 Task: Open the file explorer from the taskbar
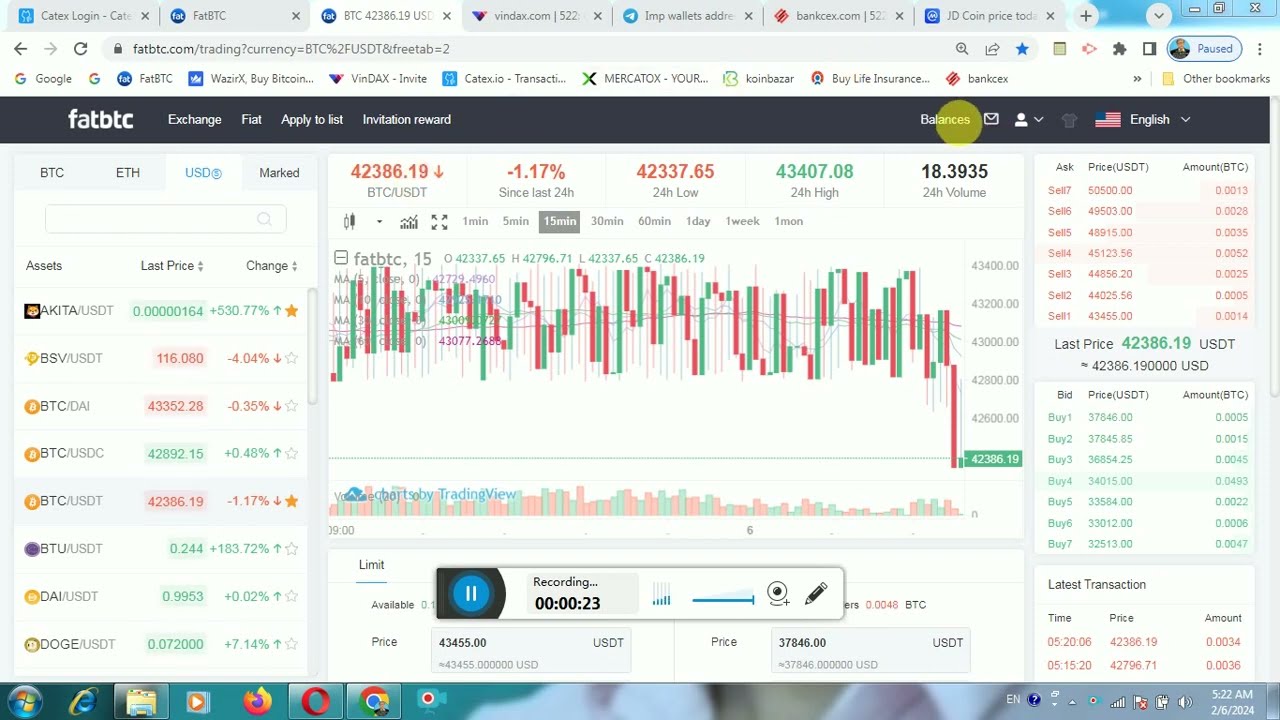[141, 702]
